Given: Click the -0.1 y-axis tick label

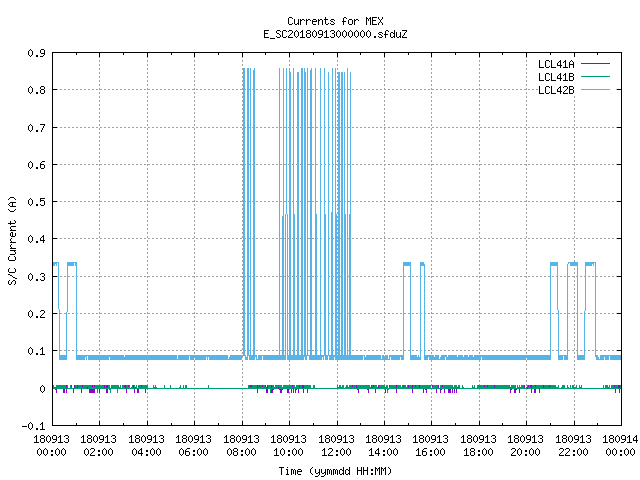Looking at the screenshot, I should tap(33, 426).
